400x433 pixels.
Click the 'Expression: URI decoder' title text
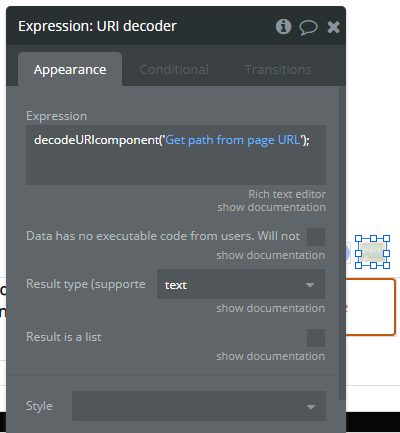[97, 26]
